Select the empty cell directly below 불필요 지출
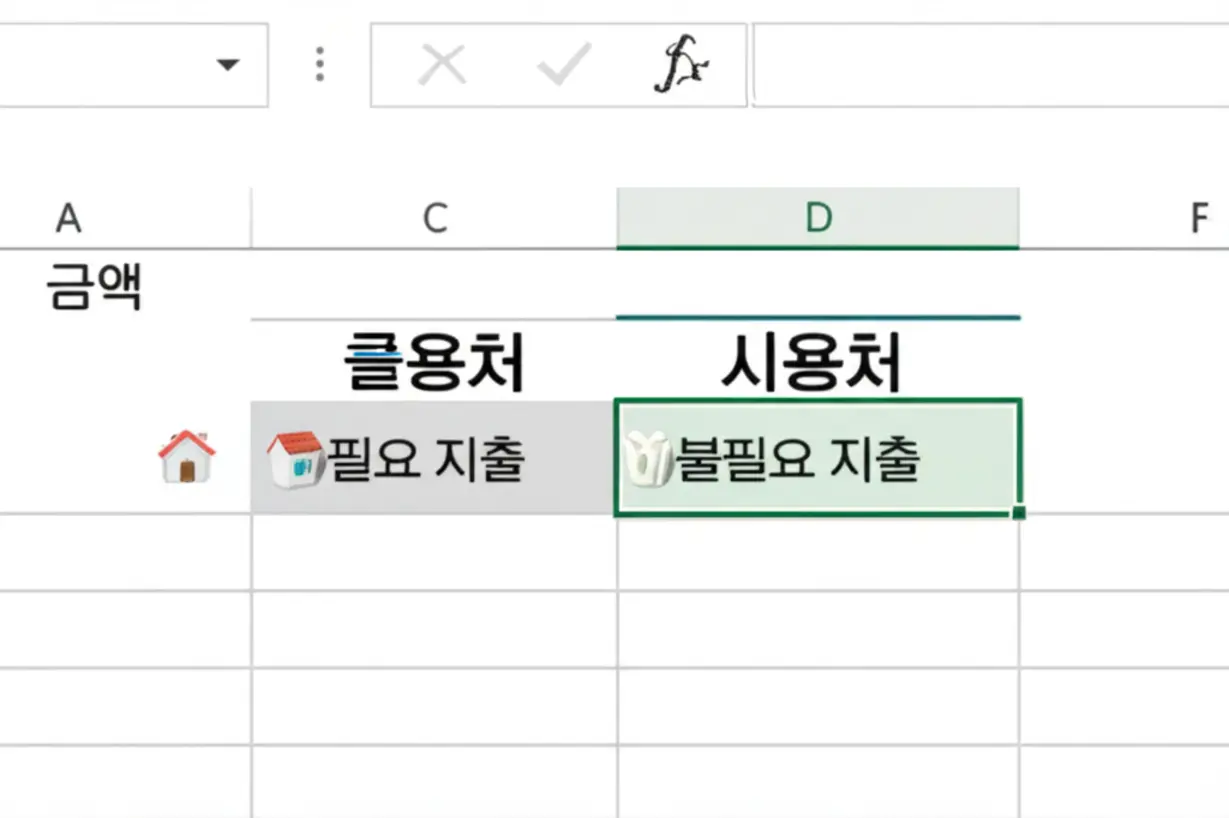This screenshot has height=818, width=1229. [x=818, y=553]
